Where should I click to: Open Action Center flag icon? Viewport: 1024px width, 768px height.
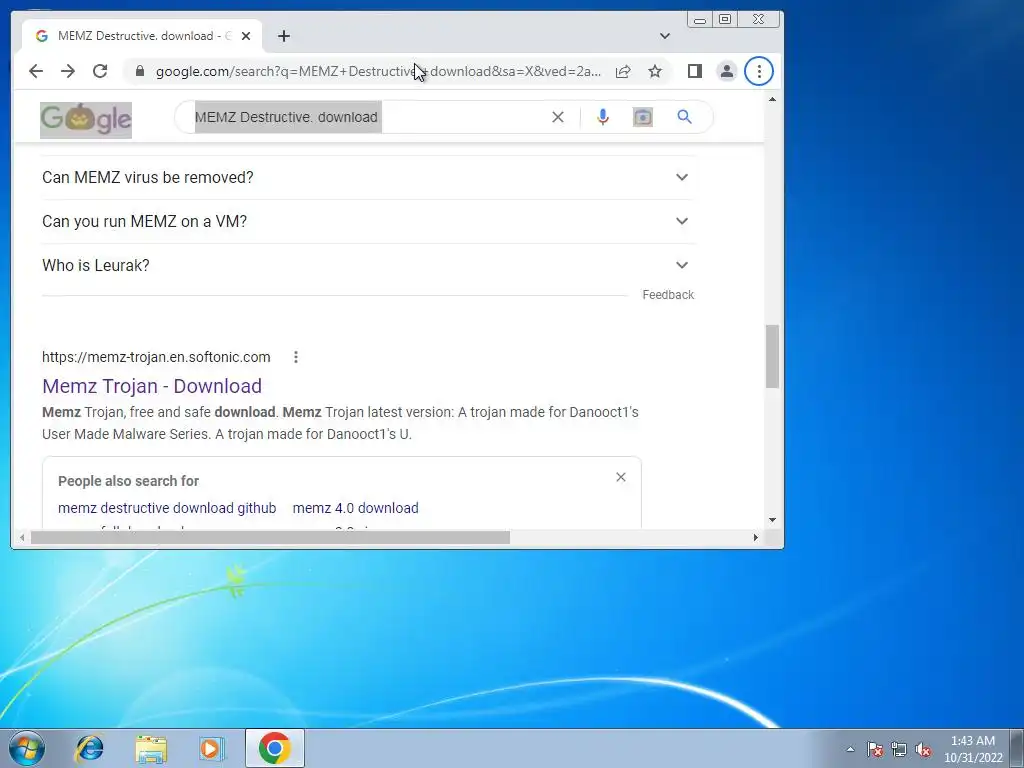[875, 749]
